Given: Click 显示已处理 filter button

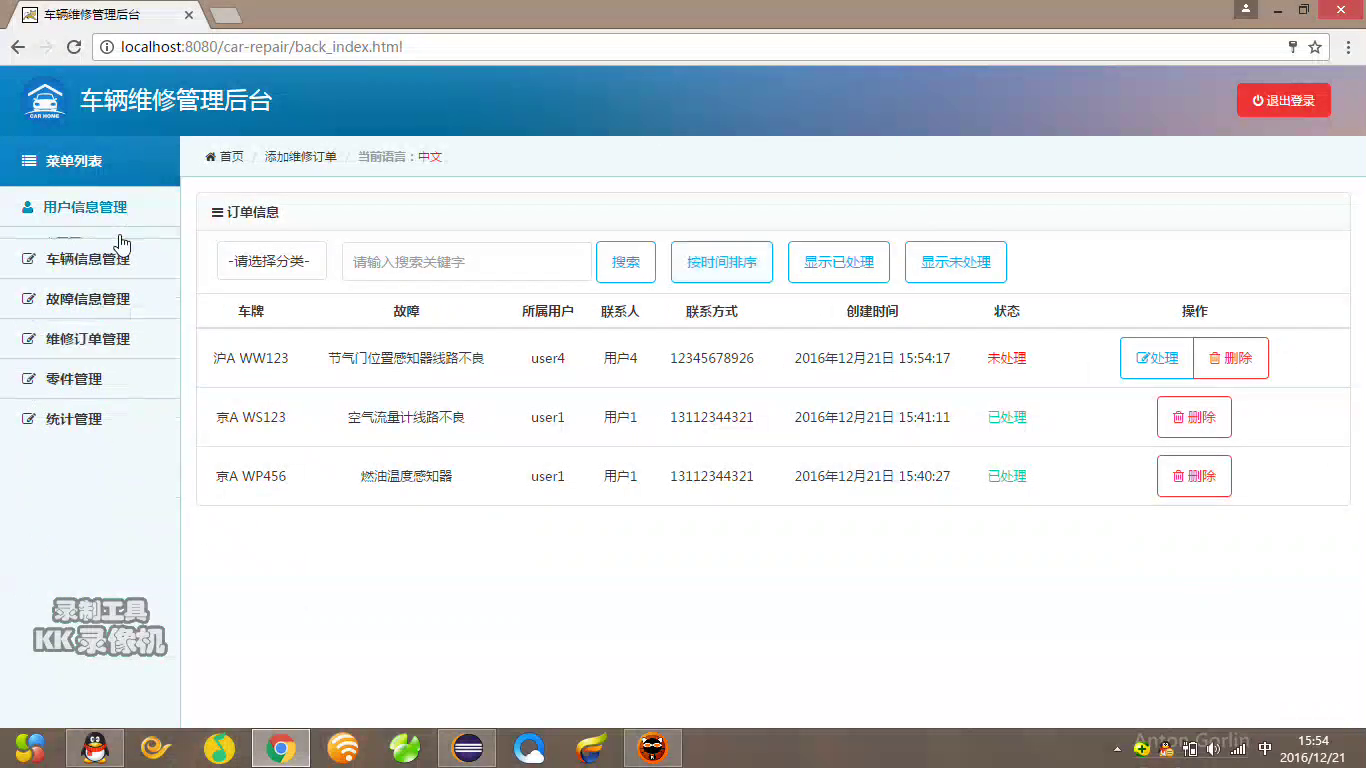Looking at the screenshot, I should (x=839, y=262).
